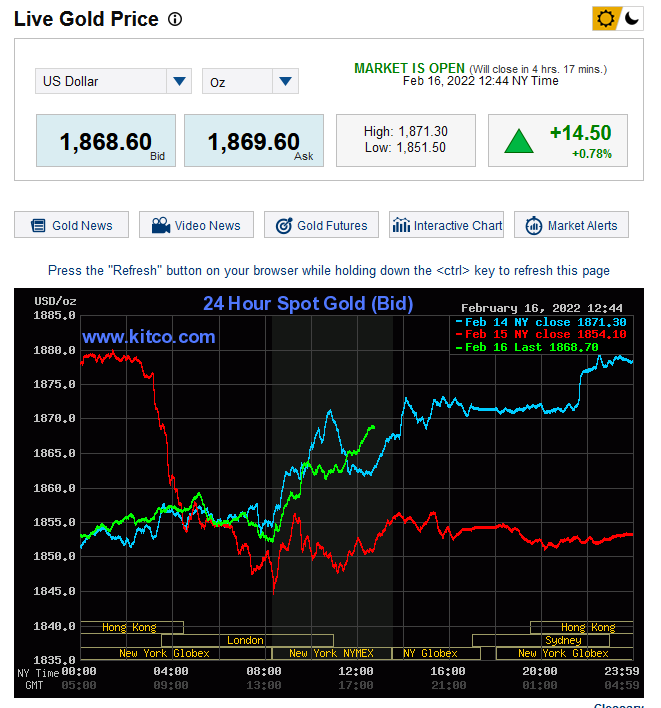This screenshot has height=708, width=661.
Task: Click the 24 hour spot gold chart image
Action: [x=329, y=493]
